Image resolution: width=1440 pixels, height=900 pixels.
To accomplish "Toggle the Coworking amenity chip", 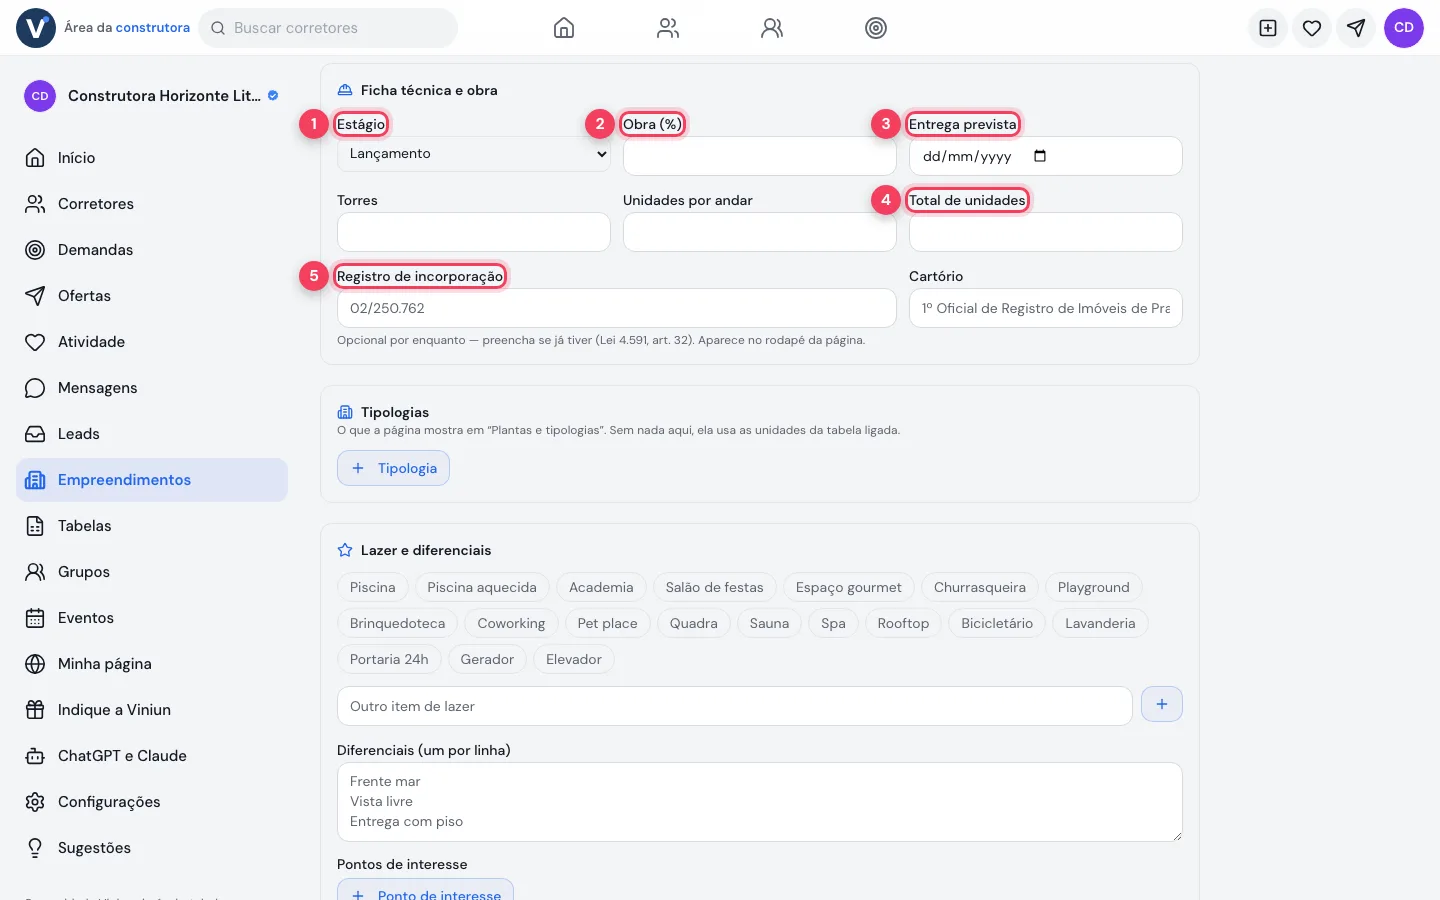I will point(511,624).
